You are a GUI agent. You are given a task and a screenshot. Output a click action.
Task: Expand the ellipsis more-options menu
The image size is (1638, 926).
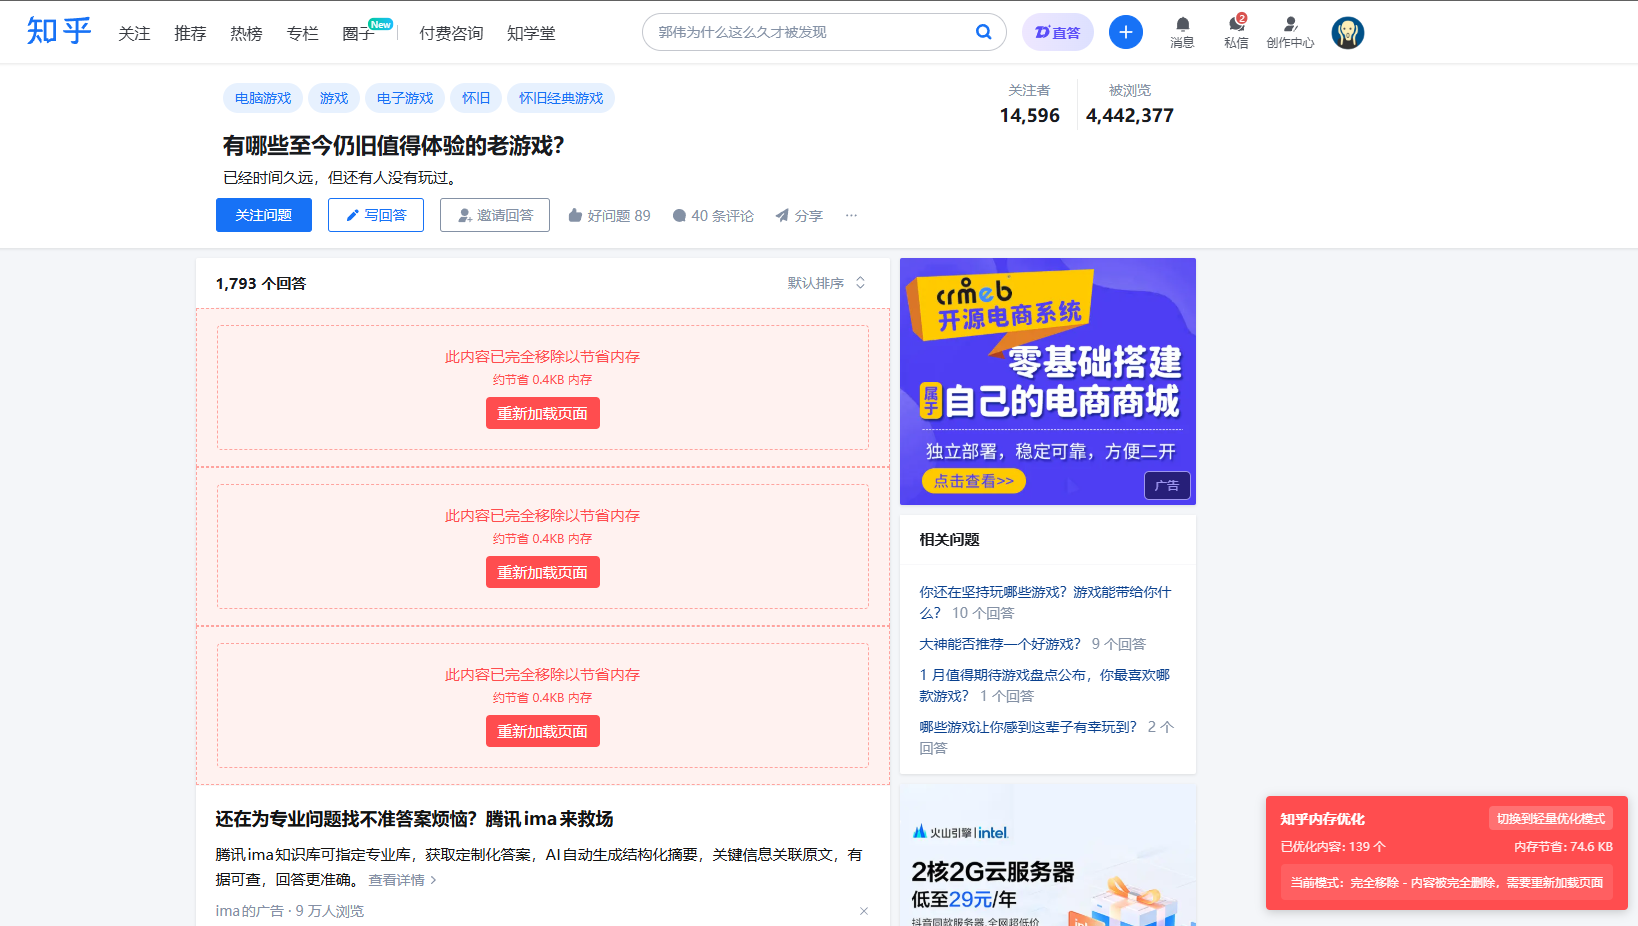pos(851,215)
